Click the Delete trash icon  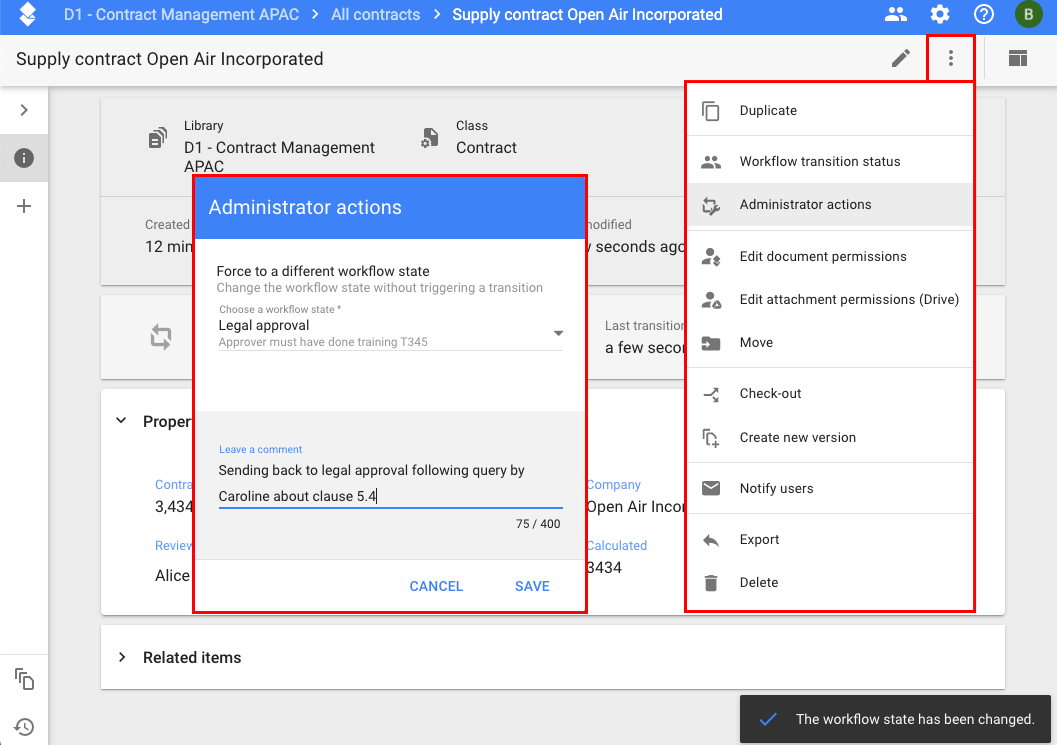711,583
